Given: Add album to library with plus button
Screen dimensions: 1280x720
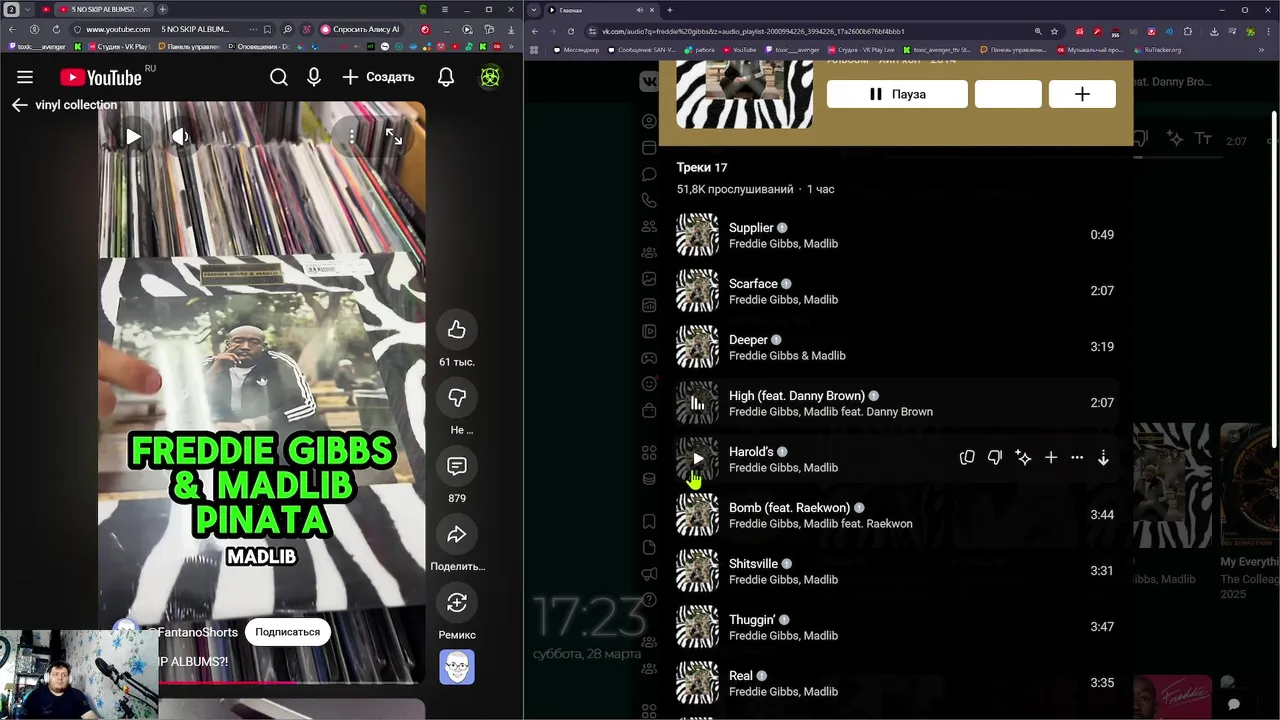Looking at the screenshot, I should click(x=1082, y=94).
